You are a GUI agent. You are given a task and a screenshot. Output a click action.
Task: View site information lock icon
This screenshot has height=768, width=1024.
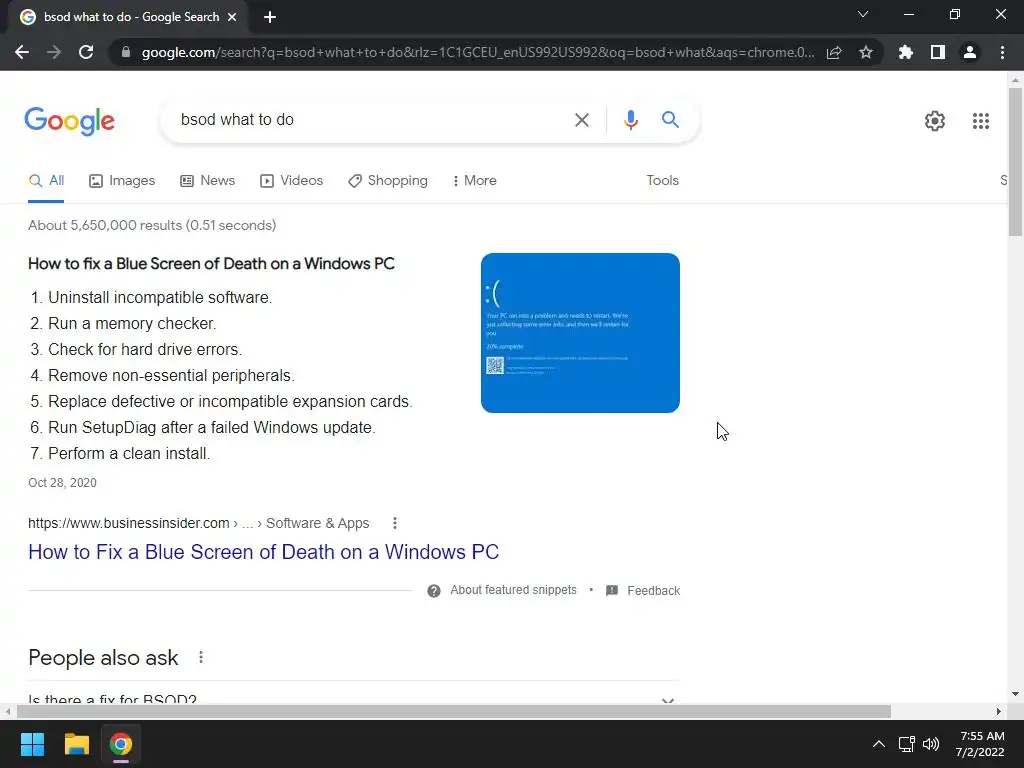pos(126,52)
